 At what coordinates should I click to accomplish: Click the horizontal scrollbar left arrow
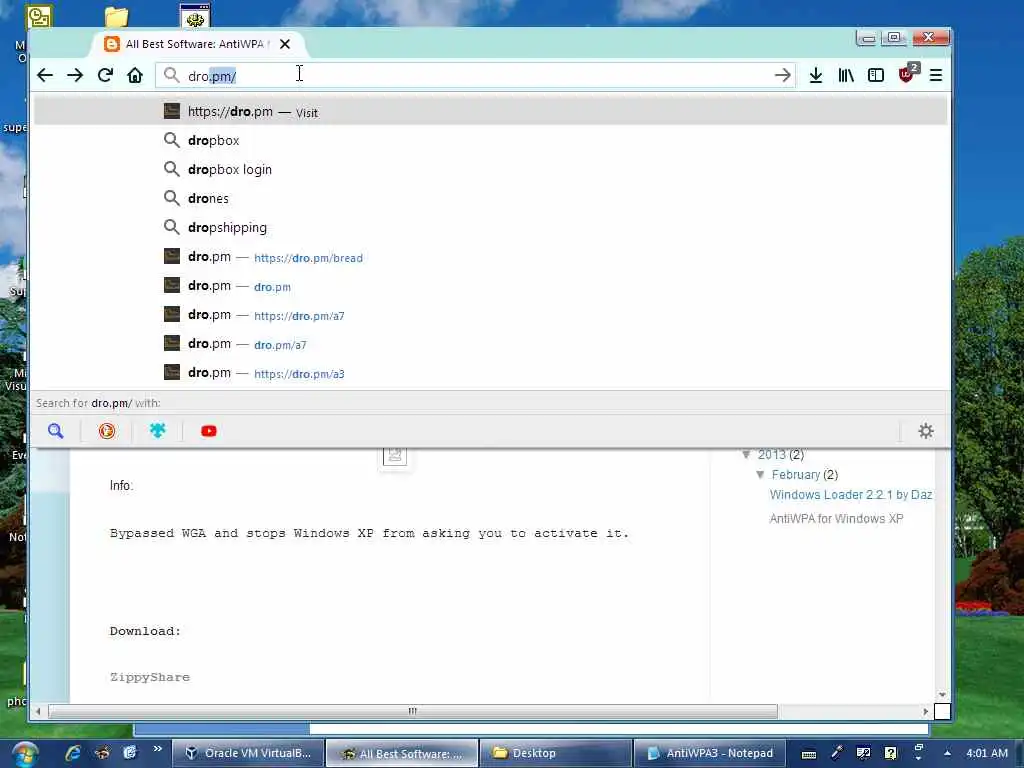click(x=38, y=711)
